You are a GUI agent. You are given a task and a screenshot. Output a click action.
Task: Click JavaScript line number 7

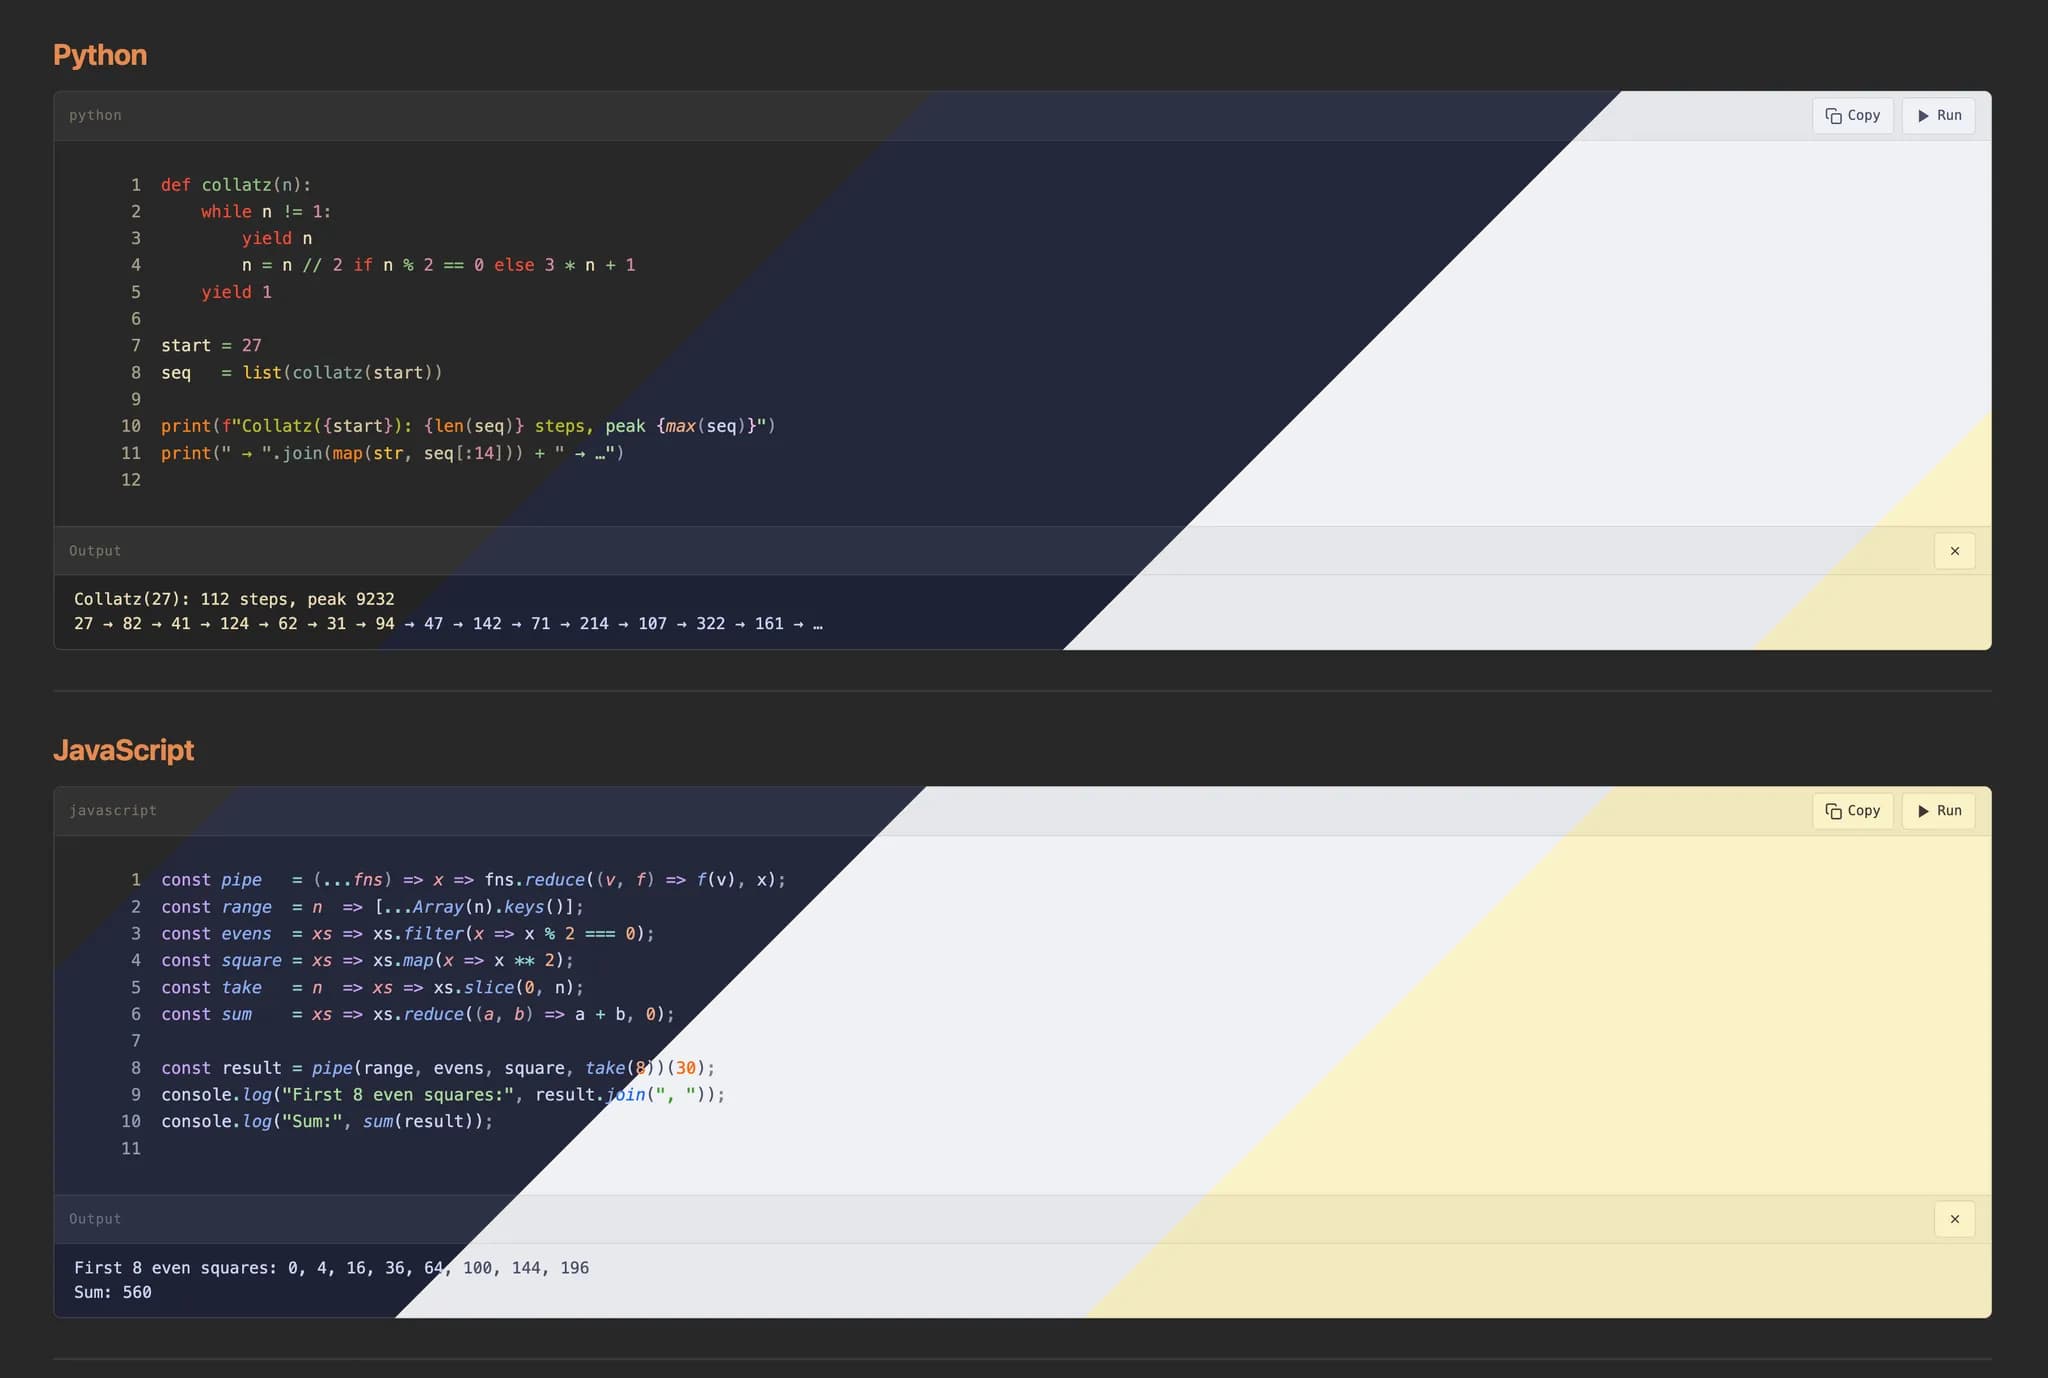(136, 1041)
